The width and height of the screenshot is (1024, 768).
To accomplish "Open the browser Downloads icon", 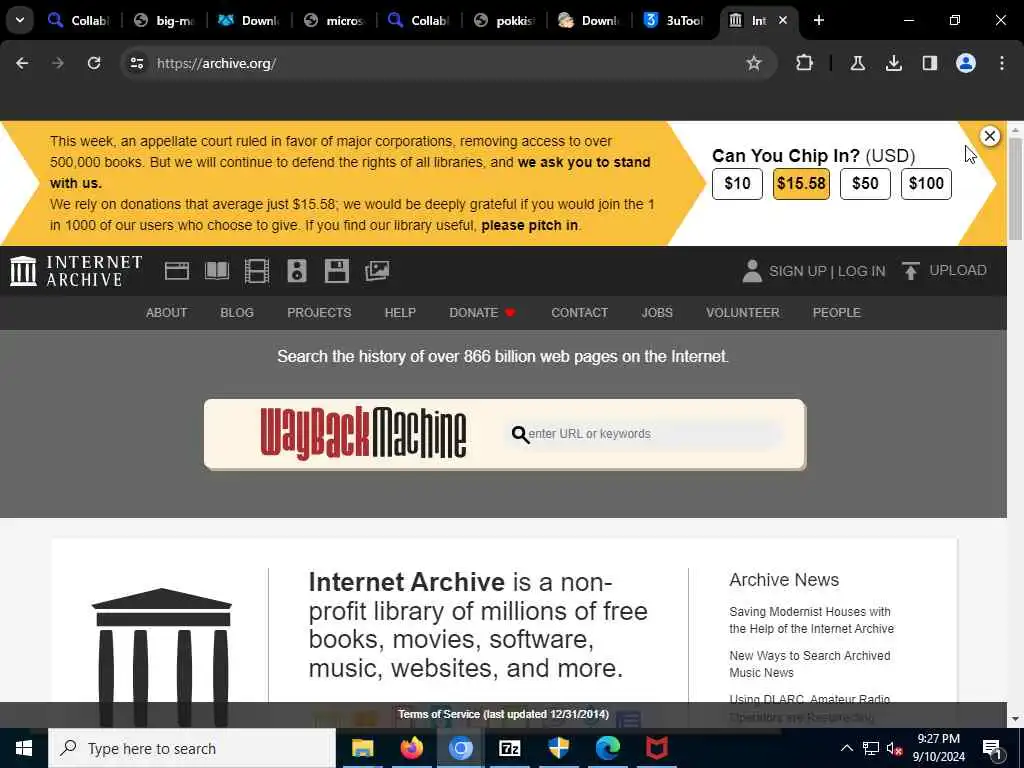I will pyautogui.click(x=893, y=63).
